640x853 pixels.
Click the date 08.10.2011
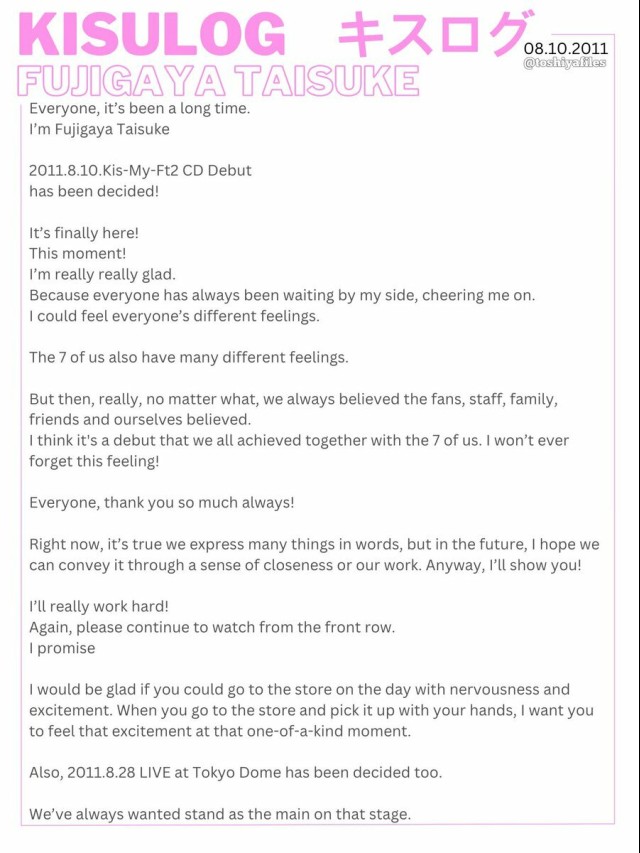pos(565,48)
